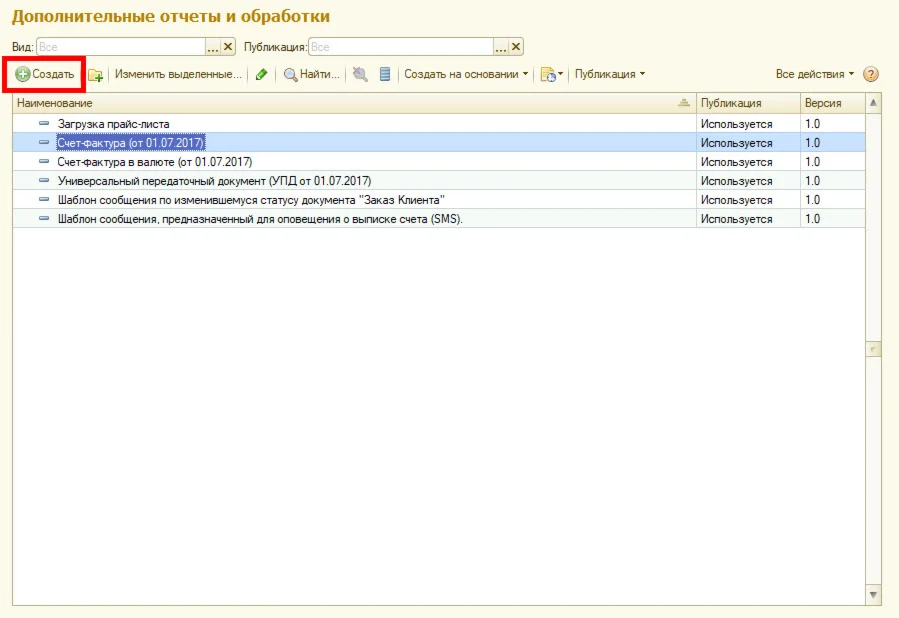Open Найти search with magnifier icon

(312, 75)
